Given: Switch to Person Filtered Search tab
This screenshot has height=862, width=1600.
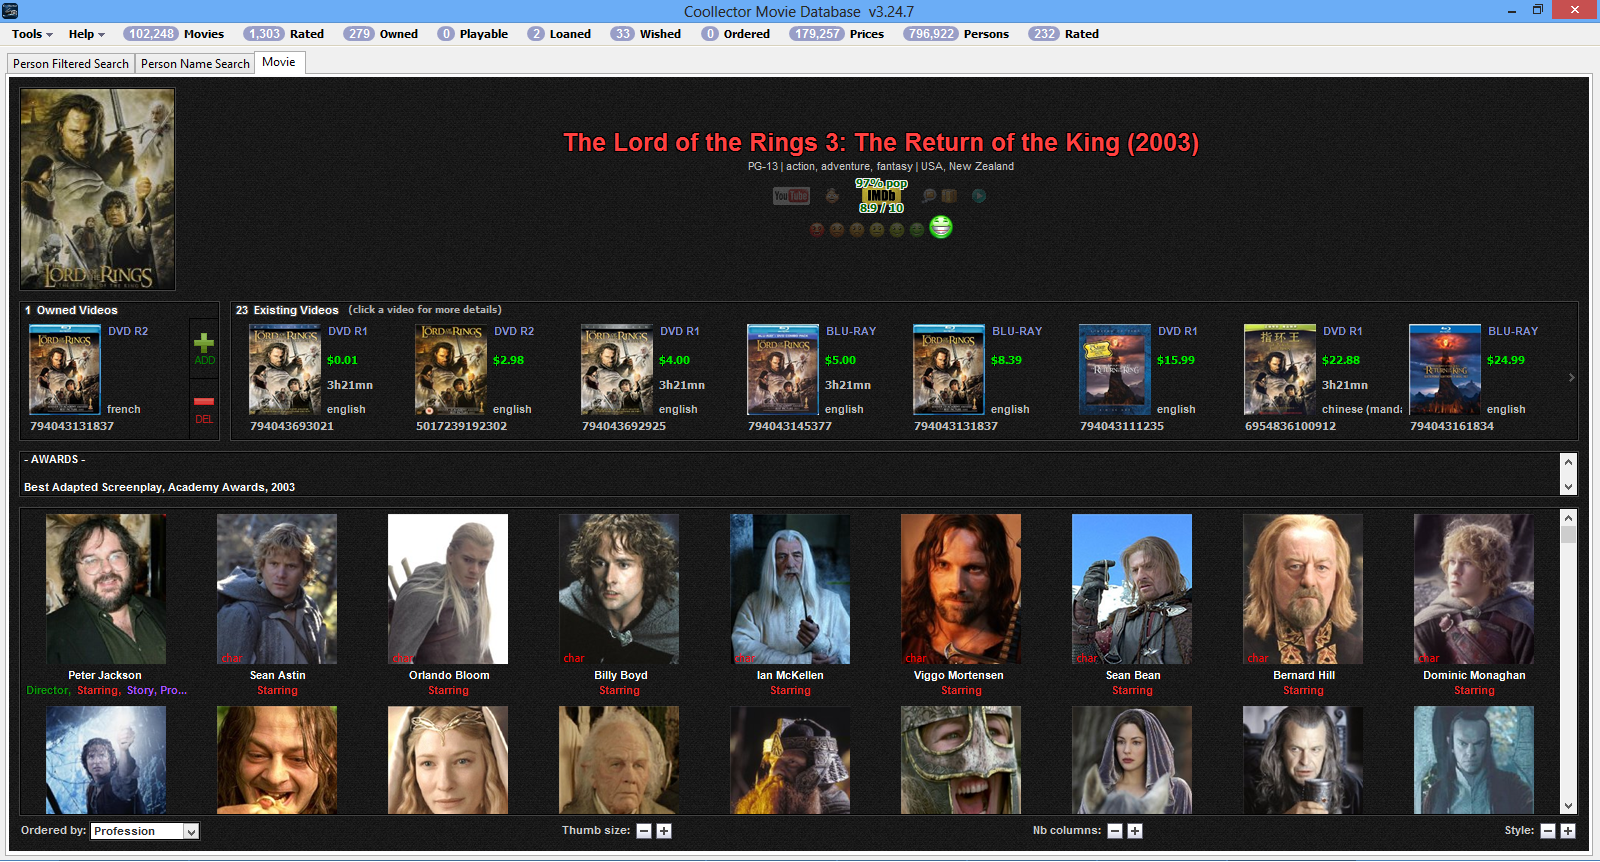Looking at the screenshot, I should click(x=71, y=63).
